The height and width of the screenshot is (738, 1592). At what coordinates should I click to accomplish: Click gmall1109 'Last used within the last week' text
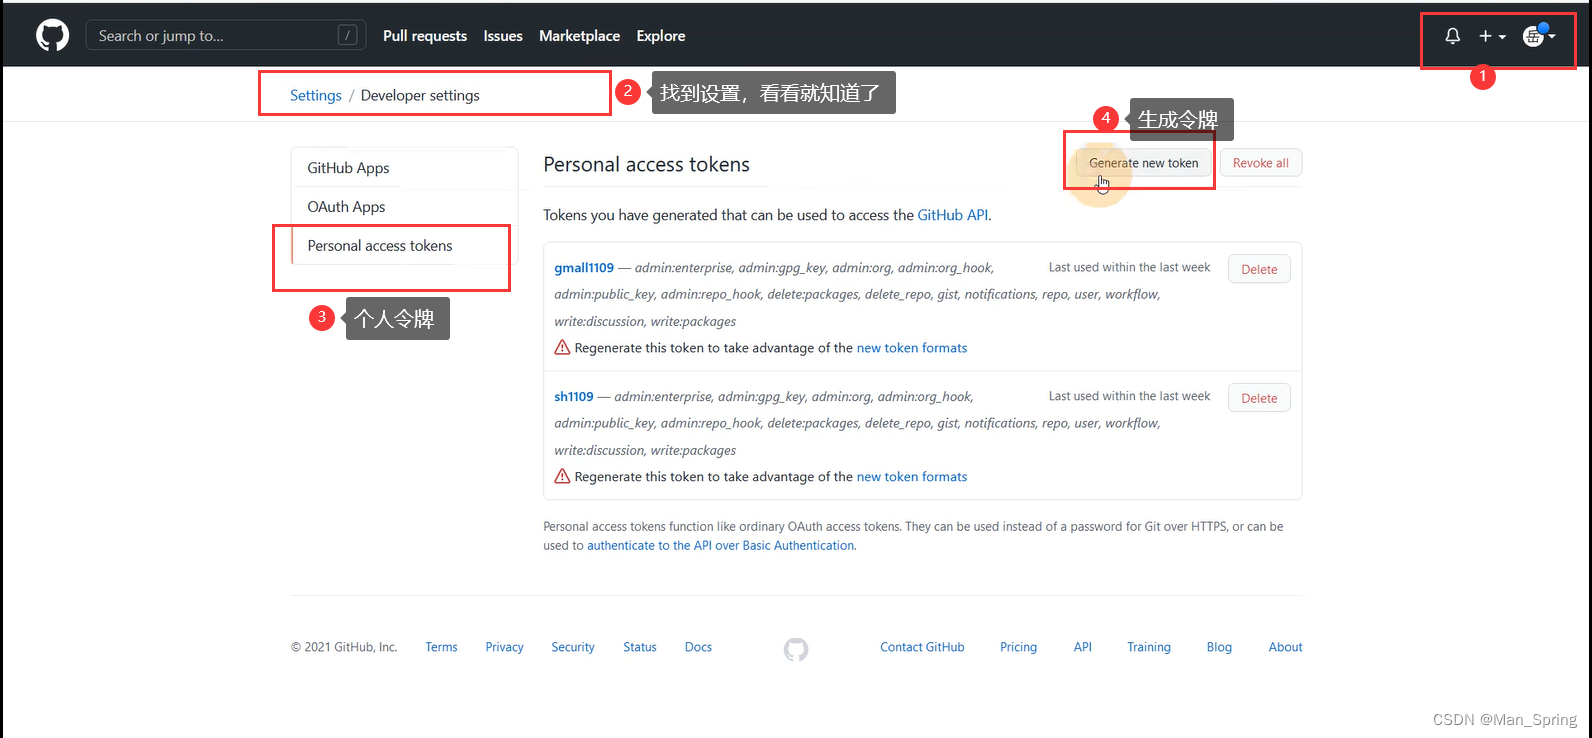(x=1129, y=267)
